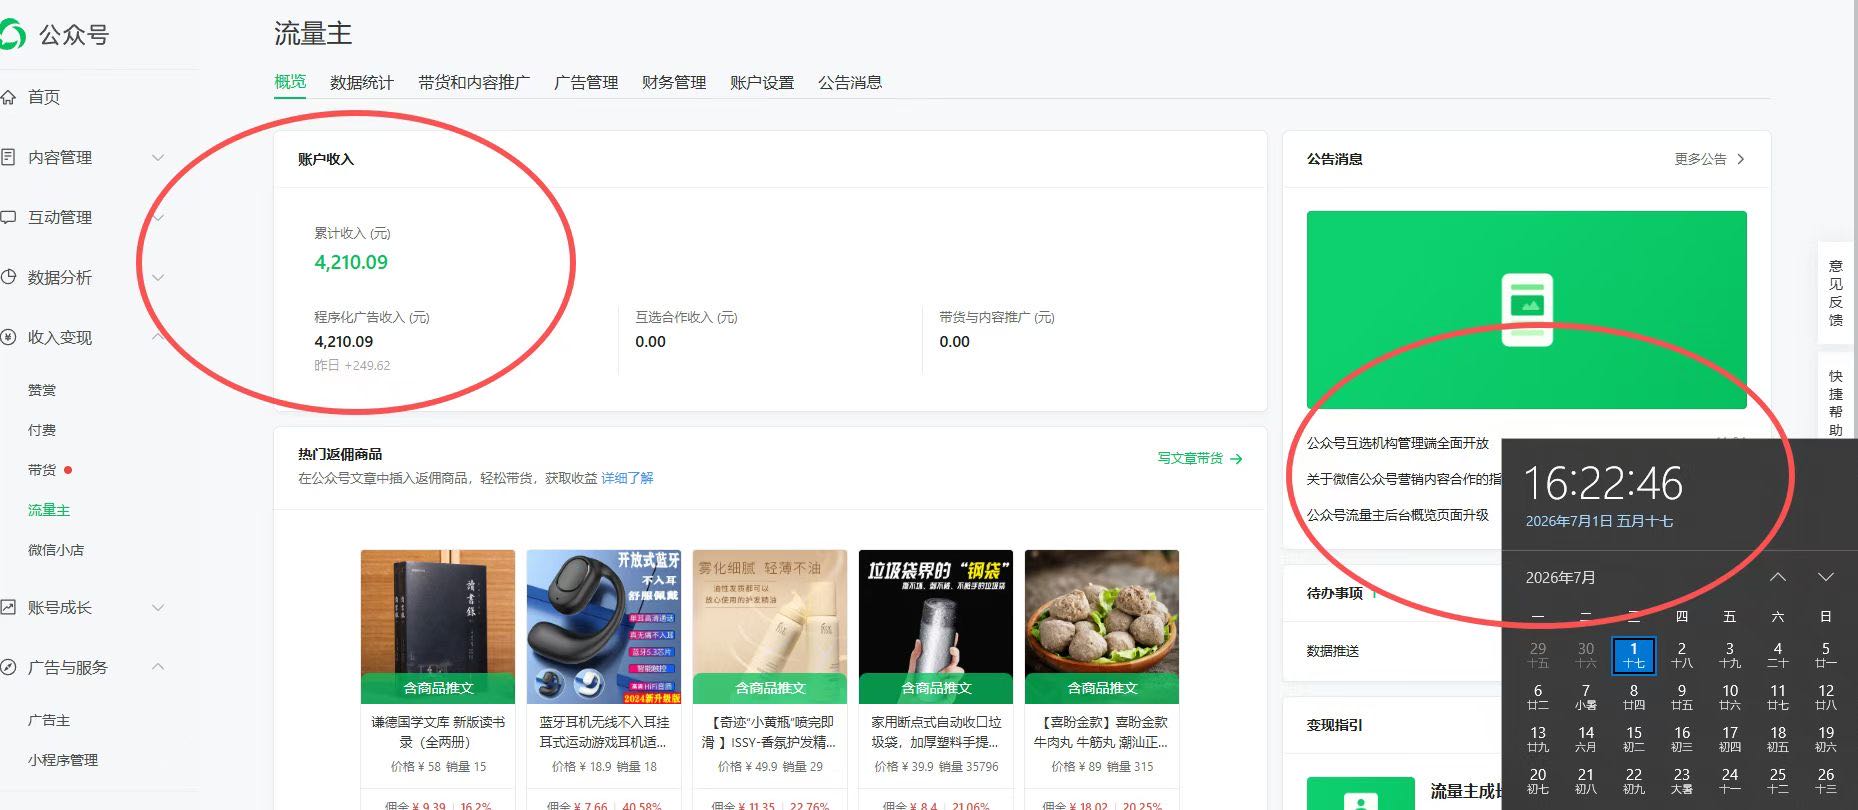Open the 带货和内容推广 tab

coord(474,83)
